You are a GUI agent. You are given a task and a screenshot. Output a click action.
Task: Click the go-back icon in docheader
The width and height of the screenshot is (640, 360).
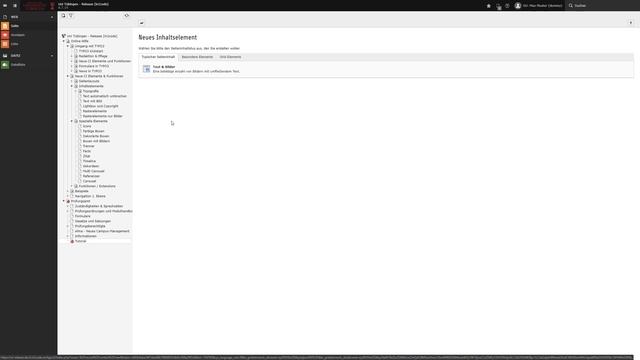[142, 23]
